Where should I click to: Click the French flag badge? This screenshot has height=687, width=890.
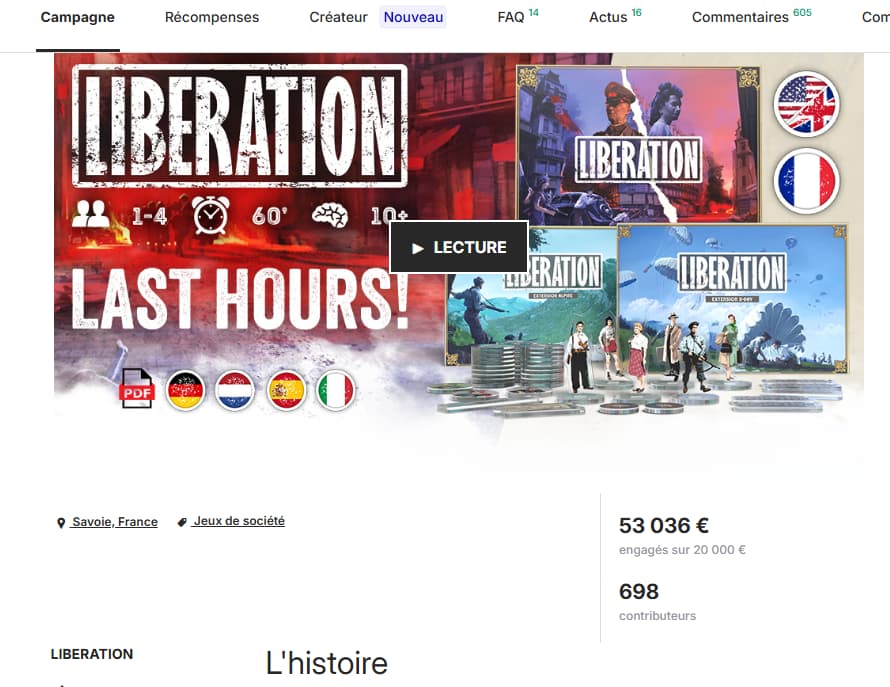click(807, 181)
